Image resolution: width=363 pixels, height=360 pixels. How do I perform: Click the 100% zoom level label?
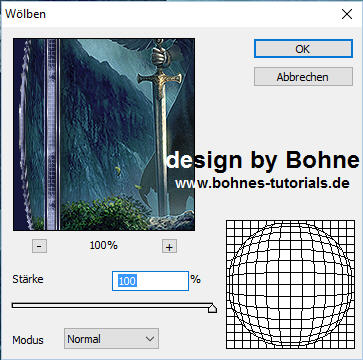click(x=104, y=246)
